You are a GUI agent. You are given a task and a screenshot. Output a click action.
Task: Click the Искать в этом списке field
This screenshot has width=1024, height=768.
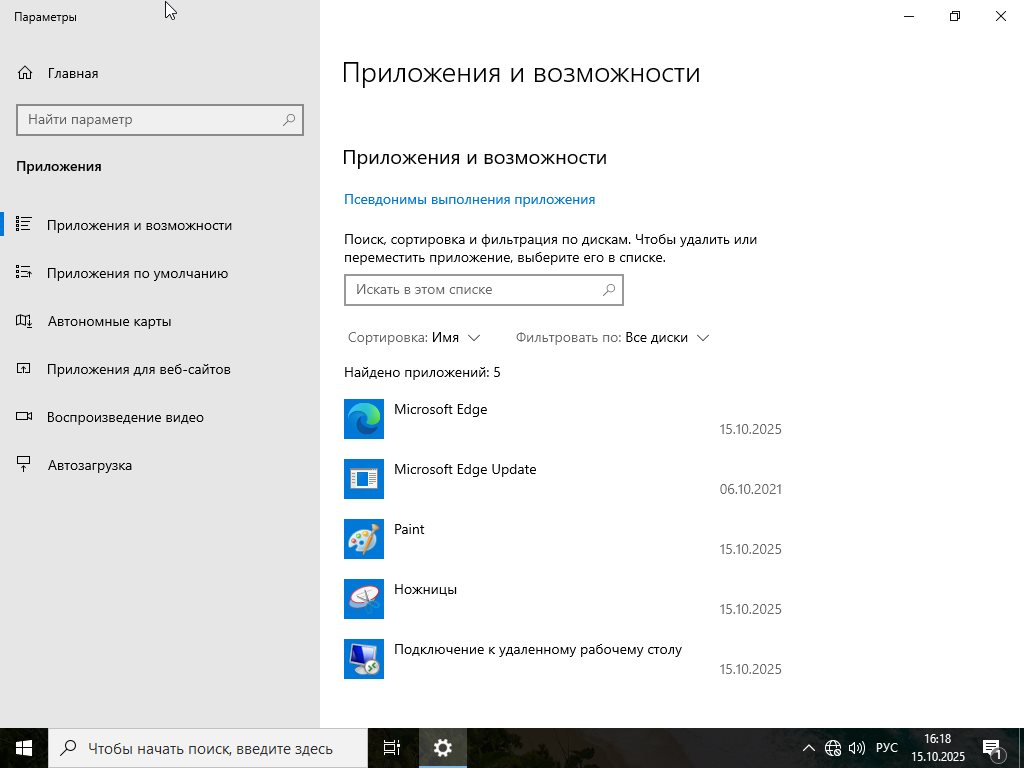(x=470, y=290)
